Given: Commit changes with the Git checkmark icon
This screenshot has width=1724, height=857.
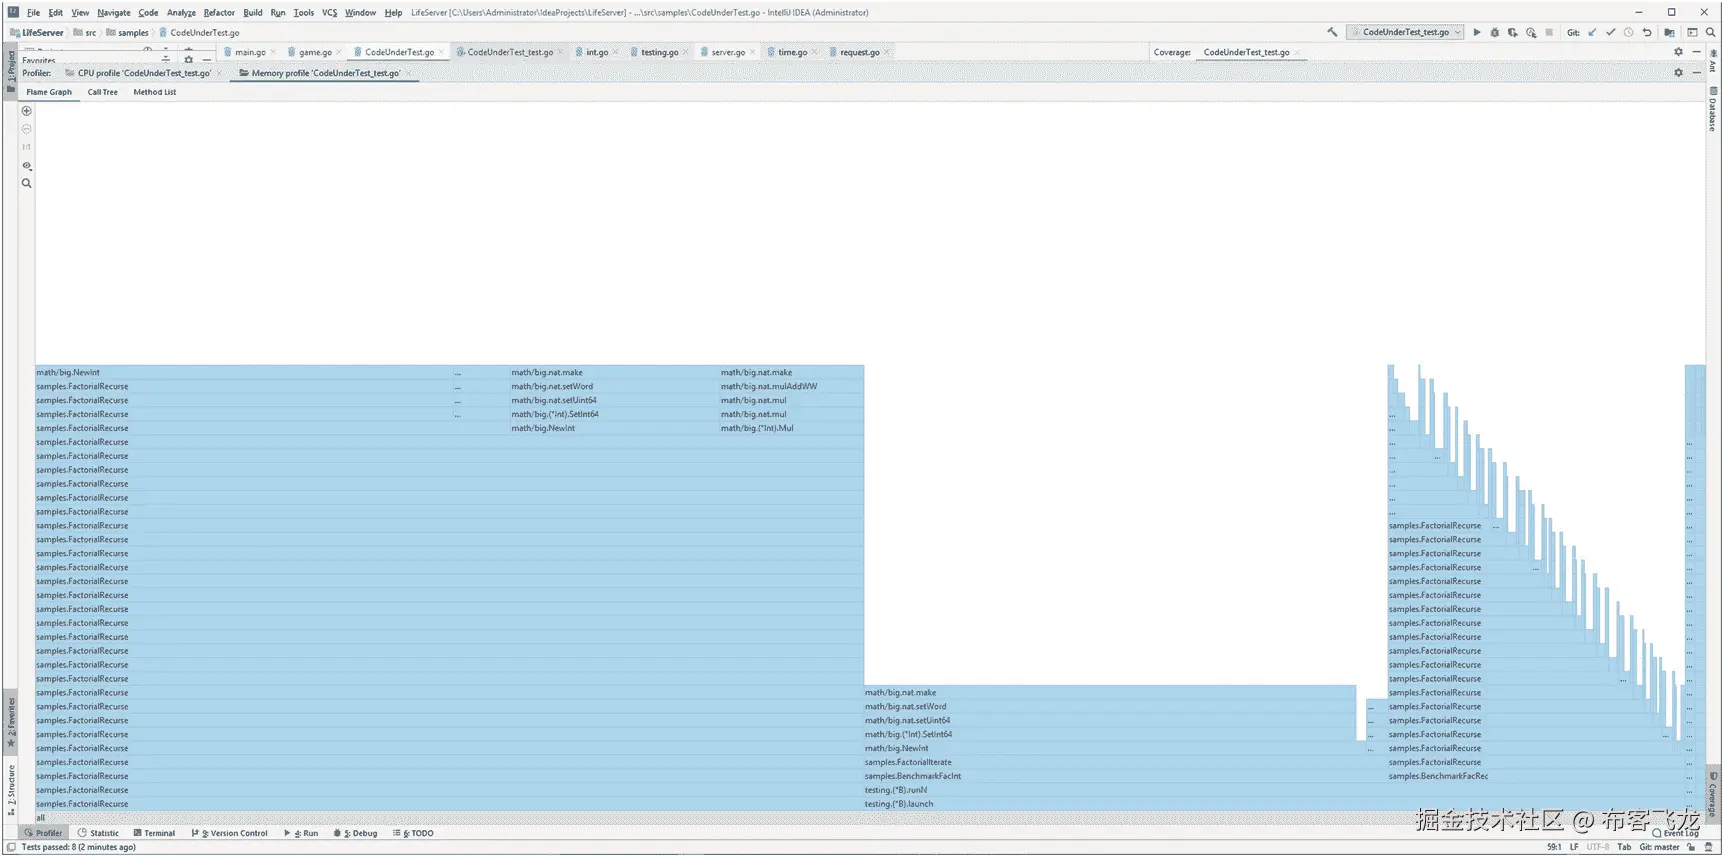Looking at the screenshot, I should pyautogui.click(x=1611, y=32).
